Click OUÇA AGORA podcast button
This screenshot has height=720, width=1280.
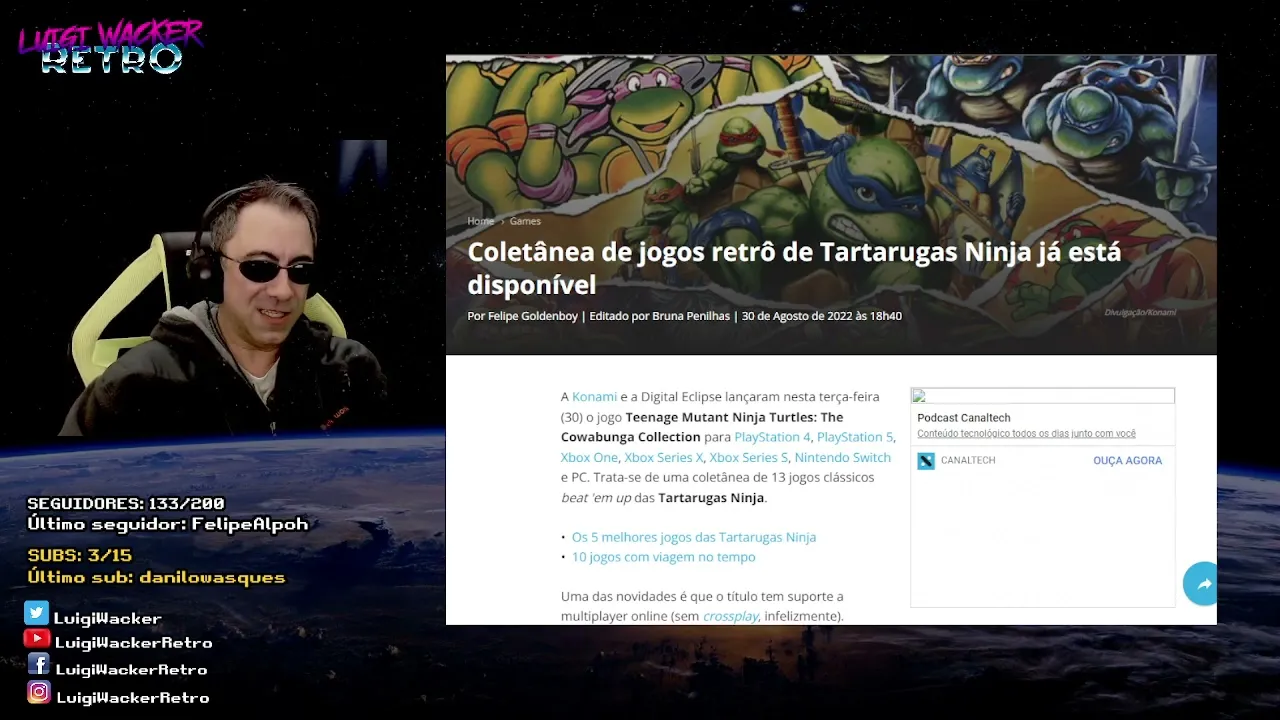pos(1127,461)
